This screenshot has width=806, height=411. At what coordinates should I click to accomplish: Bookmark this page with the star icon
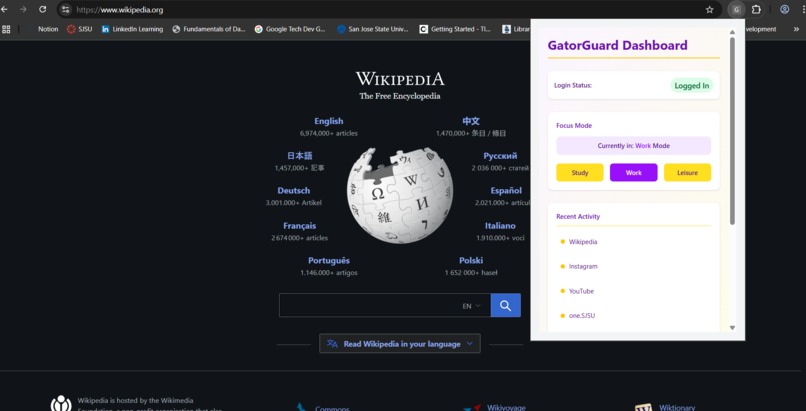coord(709,9)
